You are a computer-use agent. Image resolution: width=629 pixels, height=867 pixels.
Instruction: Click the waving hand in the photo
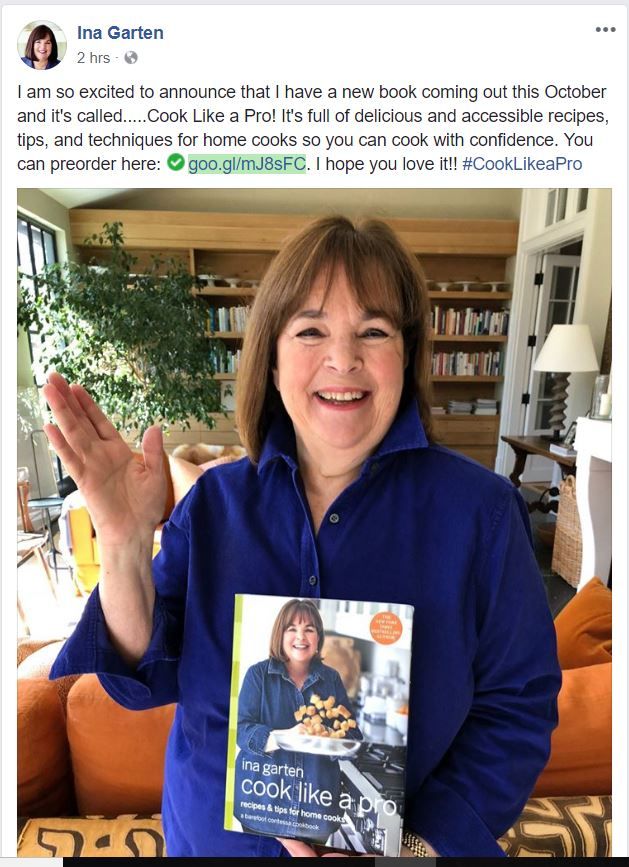pyautogui.click(x=104, y=453)
